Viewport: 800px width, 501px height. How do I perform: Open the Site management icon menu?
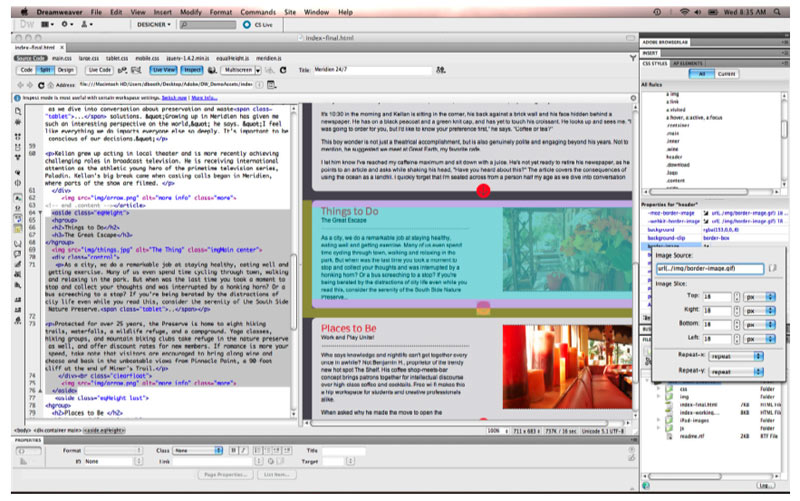click(x=86, y=24)
